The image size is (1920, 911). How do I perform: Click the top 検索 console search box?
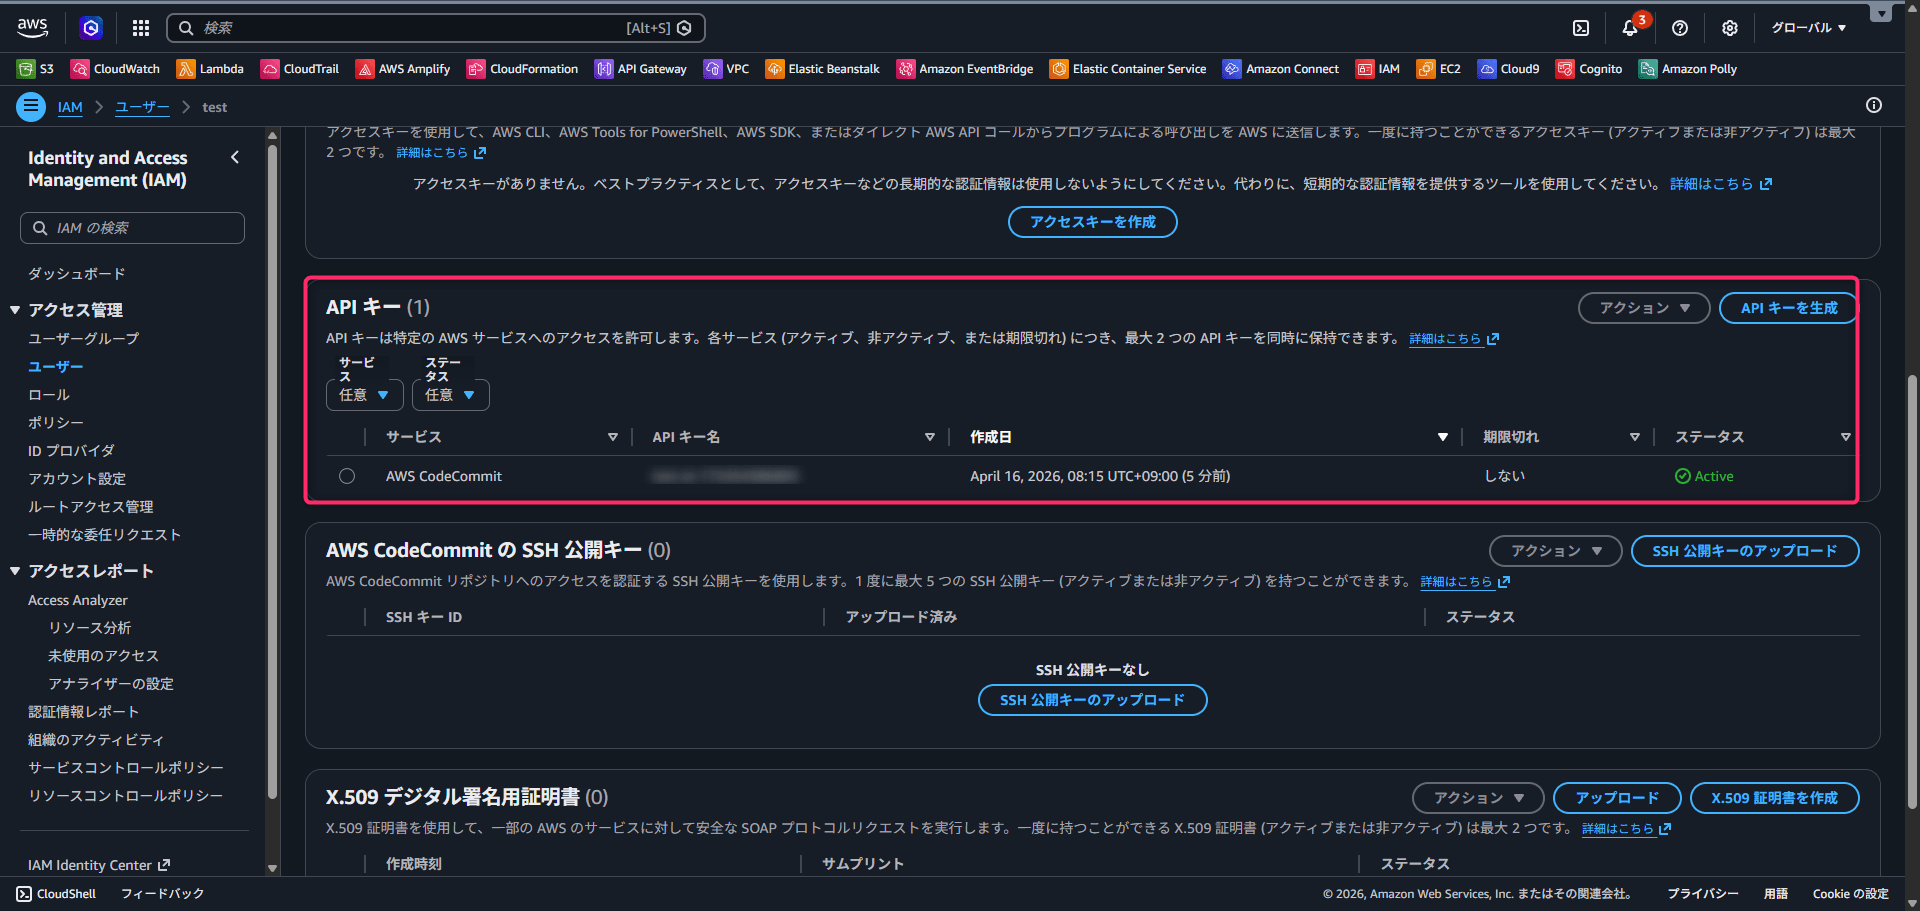[x=436, y=28]
